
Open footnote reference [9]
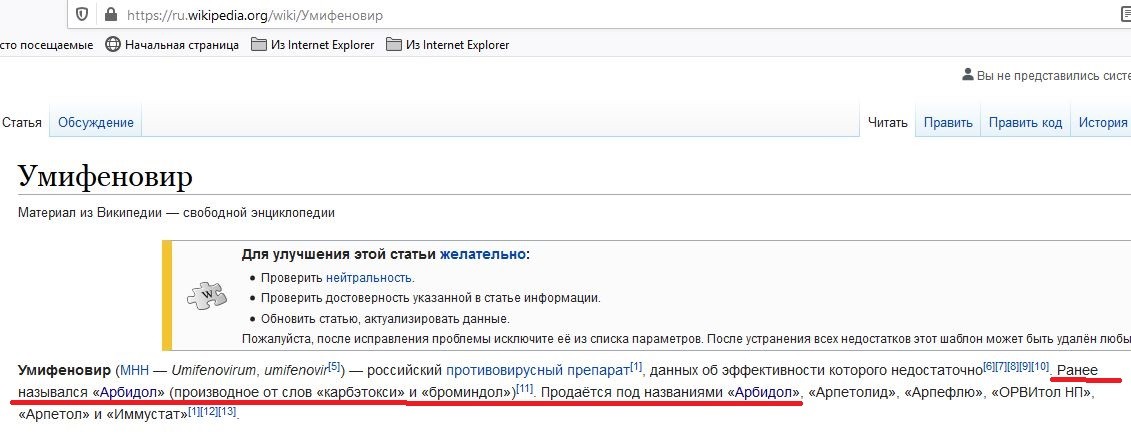[1024, 366]
